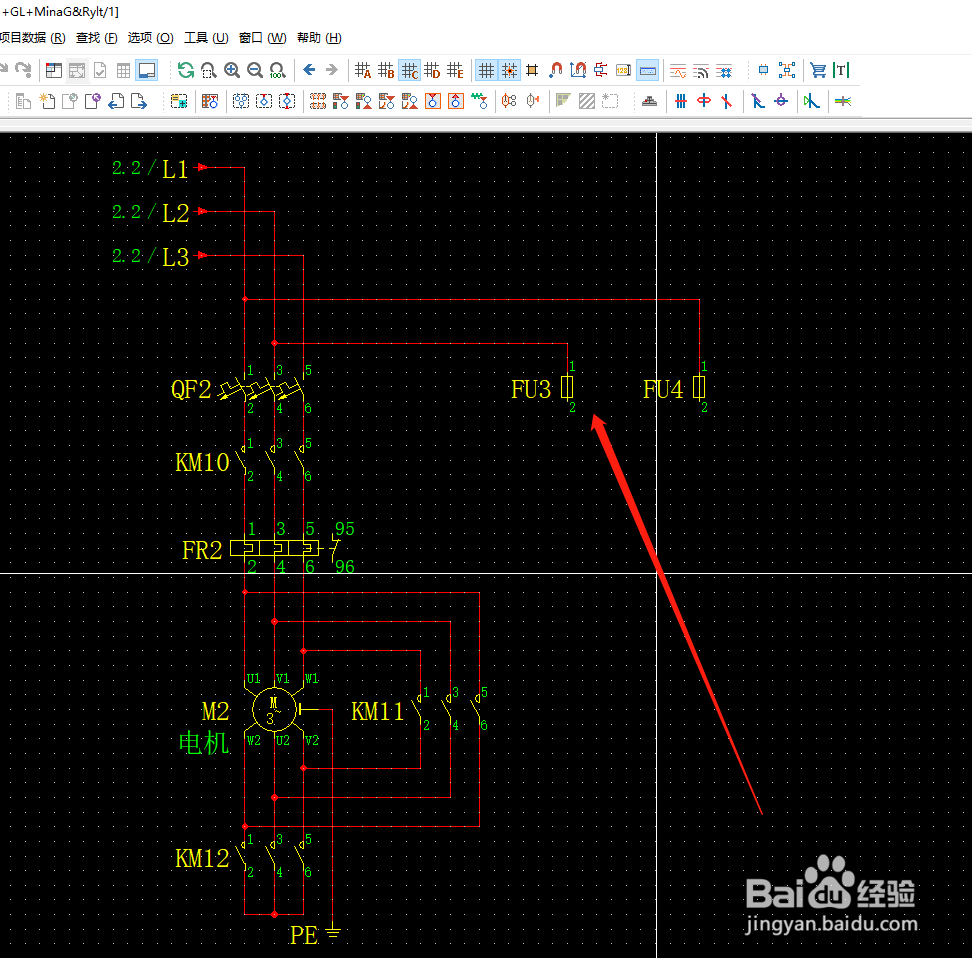Click the dashed four-circles group icon
The width and height of the screenshot is (972, 958).
click(x=241, y=101)
